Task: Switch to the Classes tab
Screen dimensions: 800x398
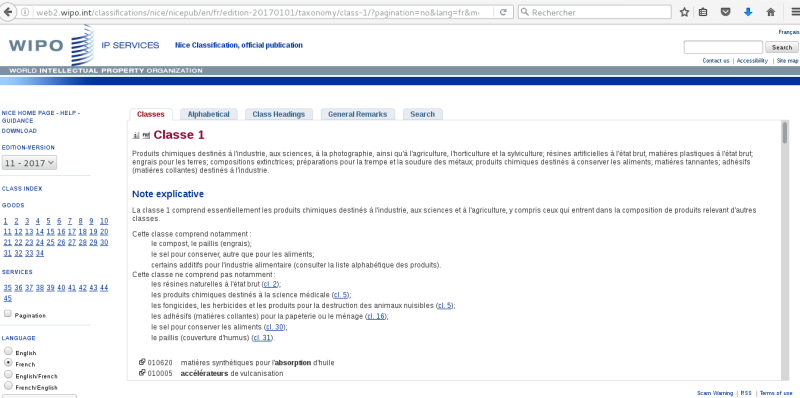Action: point(151,114)
